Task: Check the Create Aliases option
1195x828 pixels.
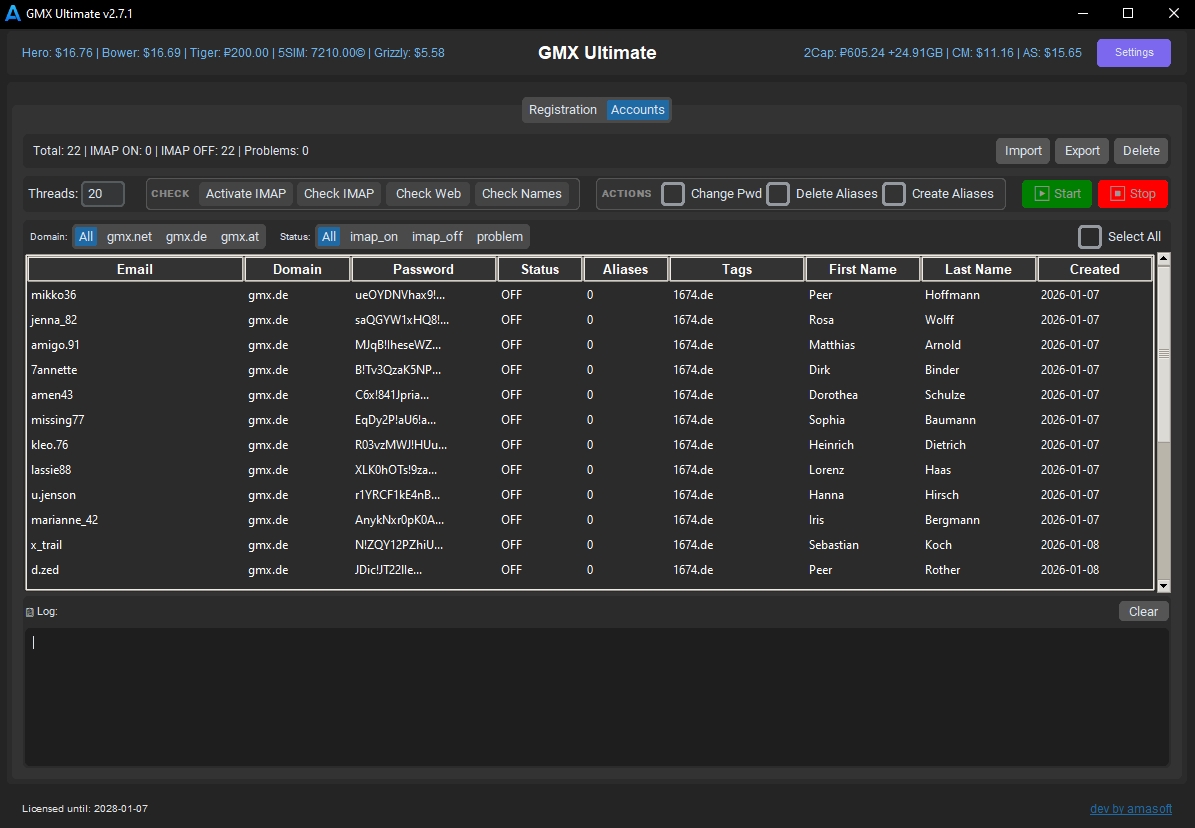Action: pos(894,194)
